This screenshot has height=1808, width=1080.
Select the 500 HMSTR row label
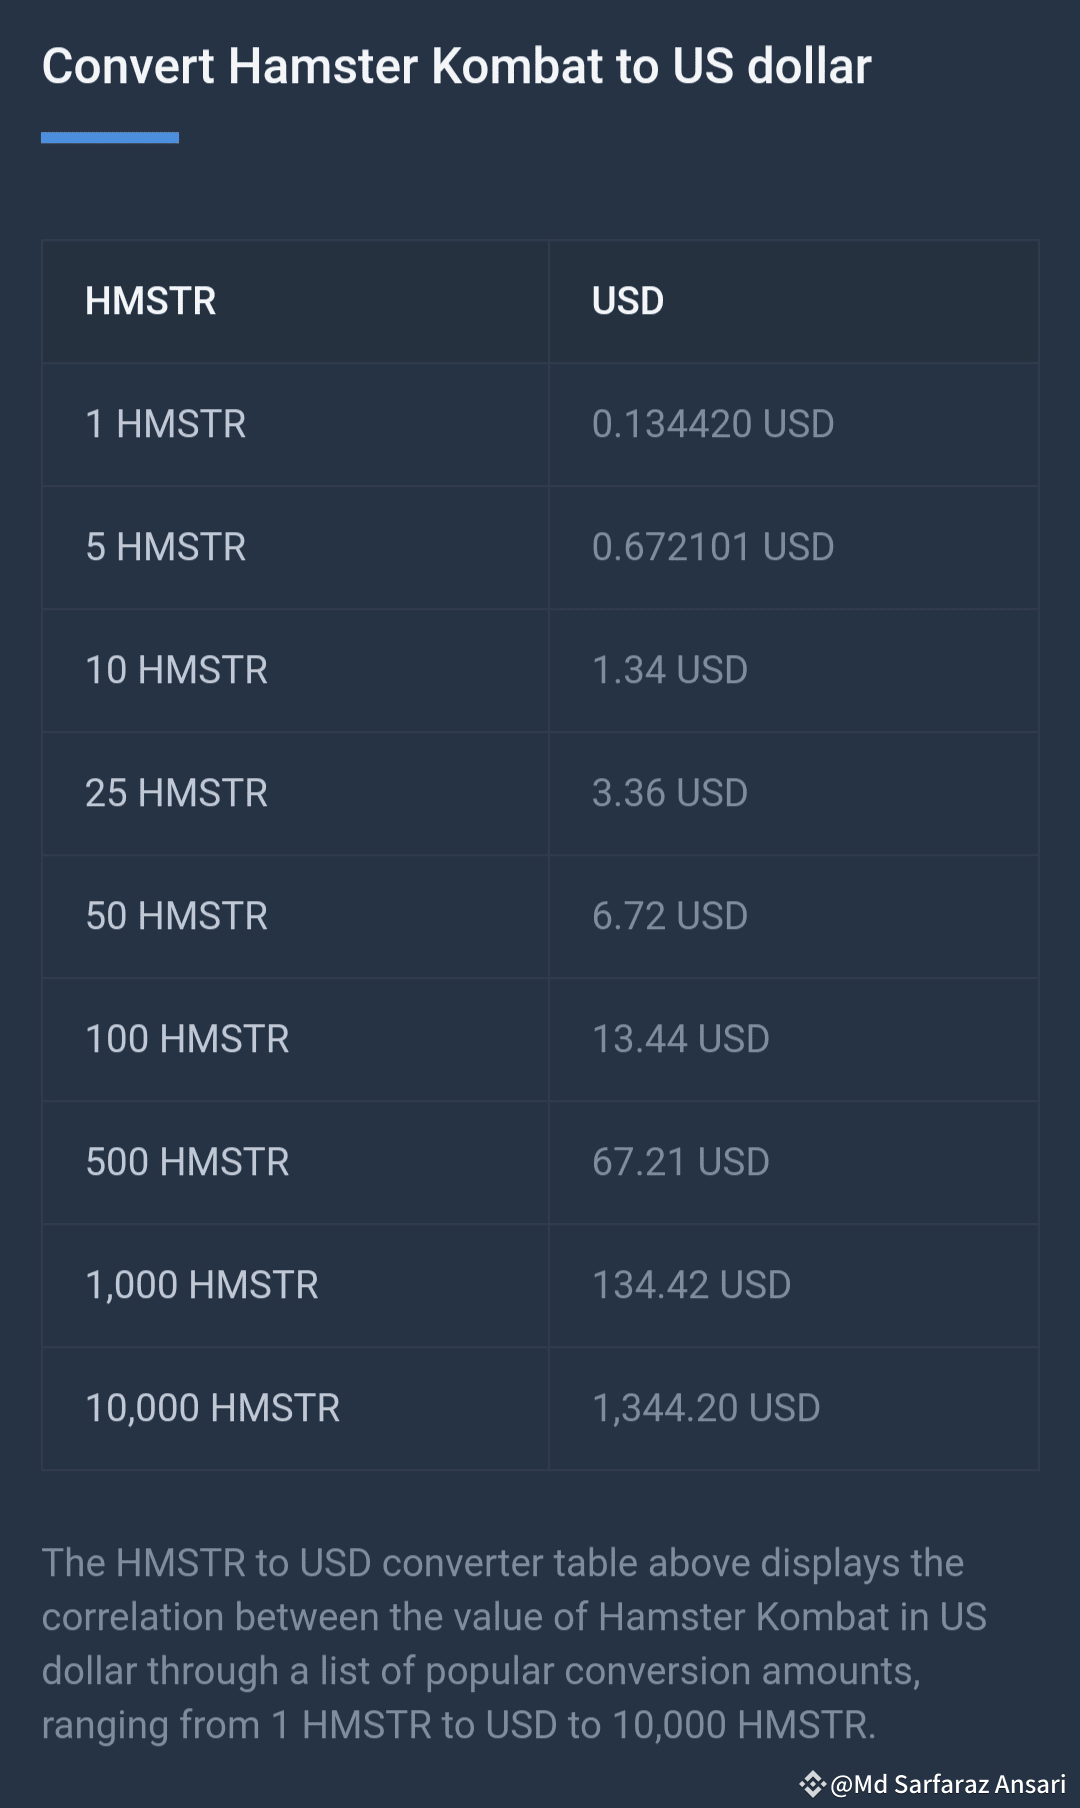(188, 1162)
